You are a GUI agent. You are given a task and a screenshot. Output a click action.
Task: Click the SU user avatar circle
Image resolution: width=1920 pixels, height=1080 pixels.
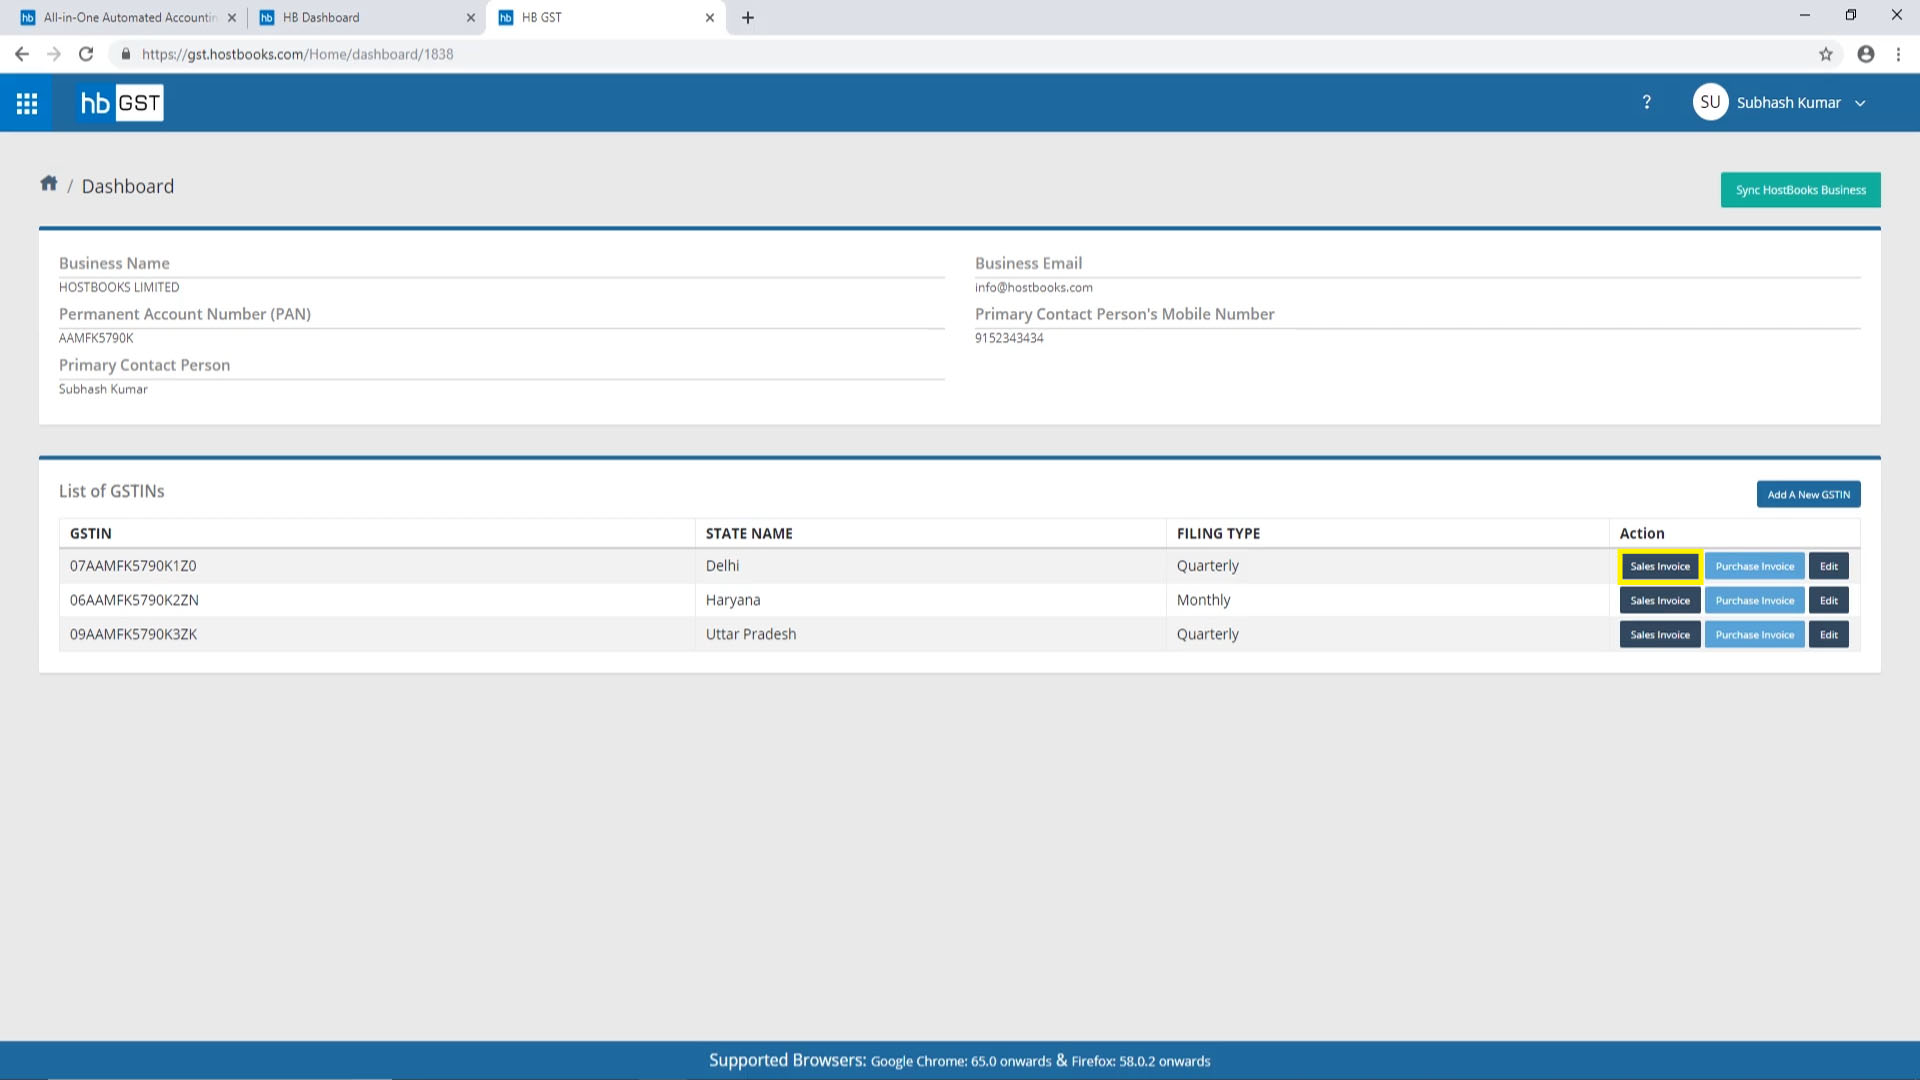(x=1710, y=102)
